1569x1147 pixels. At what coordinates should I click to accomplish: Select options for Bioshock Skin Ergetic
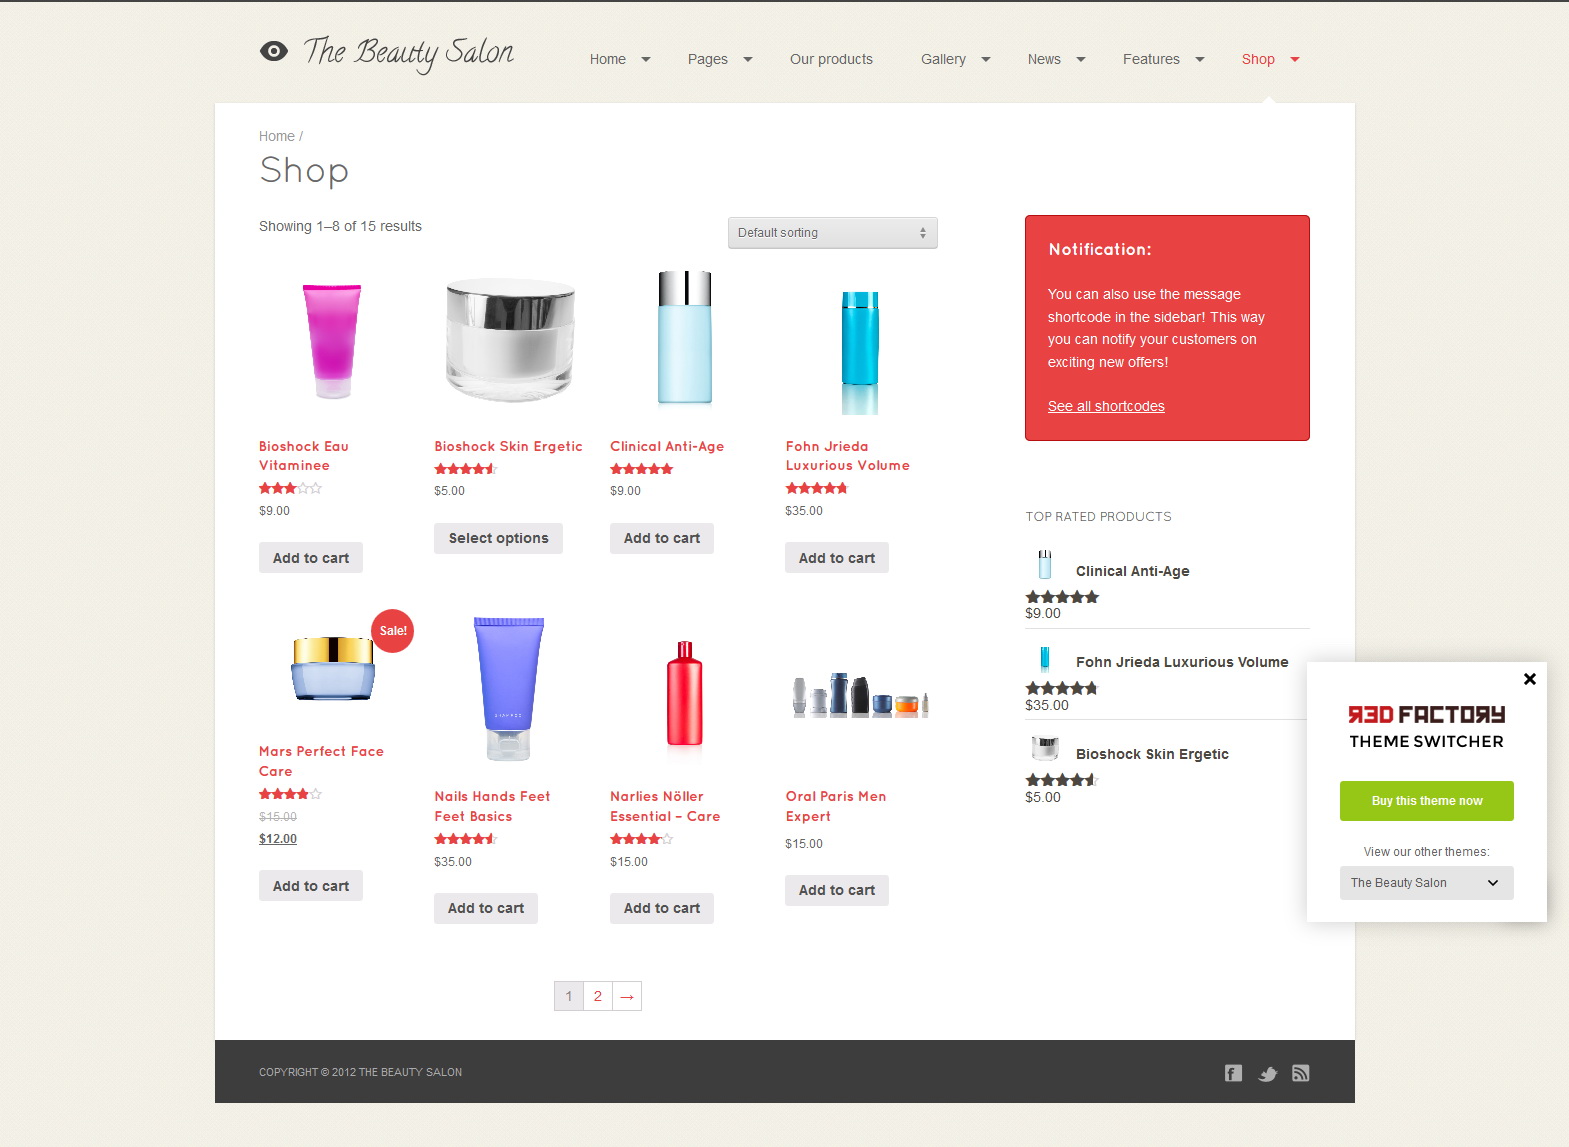[498, 538]
